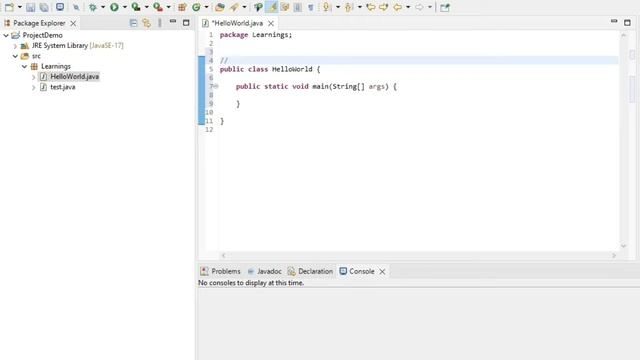Expand the JRE System Library node
Screen dimensions: 640x360
click(16, 46)
